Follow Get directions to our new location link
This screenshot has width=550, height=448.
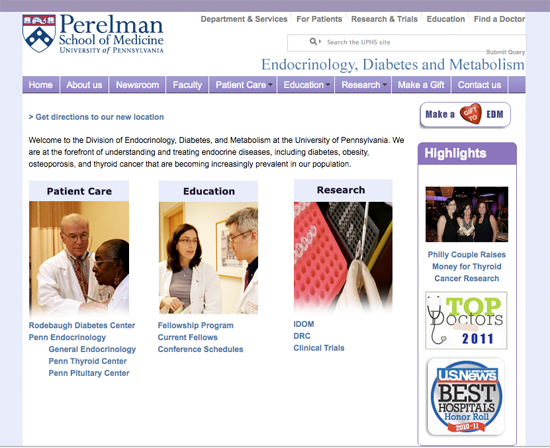96,117
